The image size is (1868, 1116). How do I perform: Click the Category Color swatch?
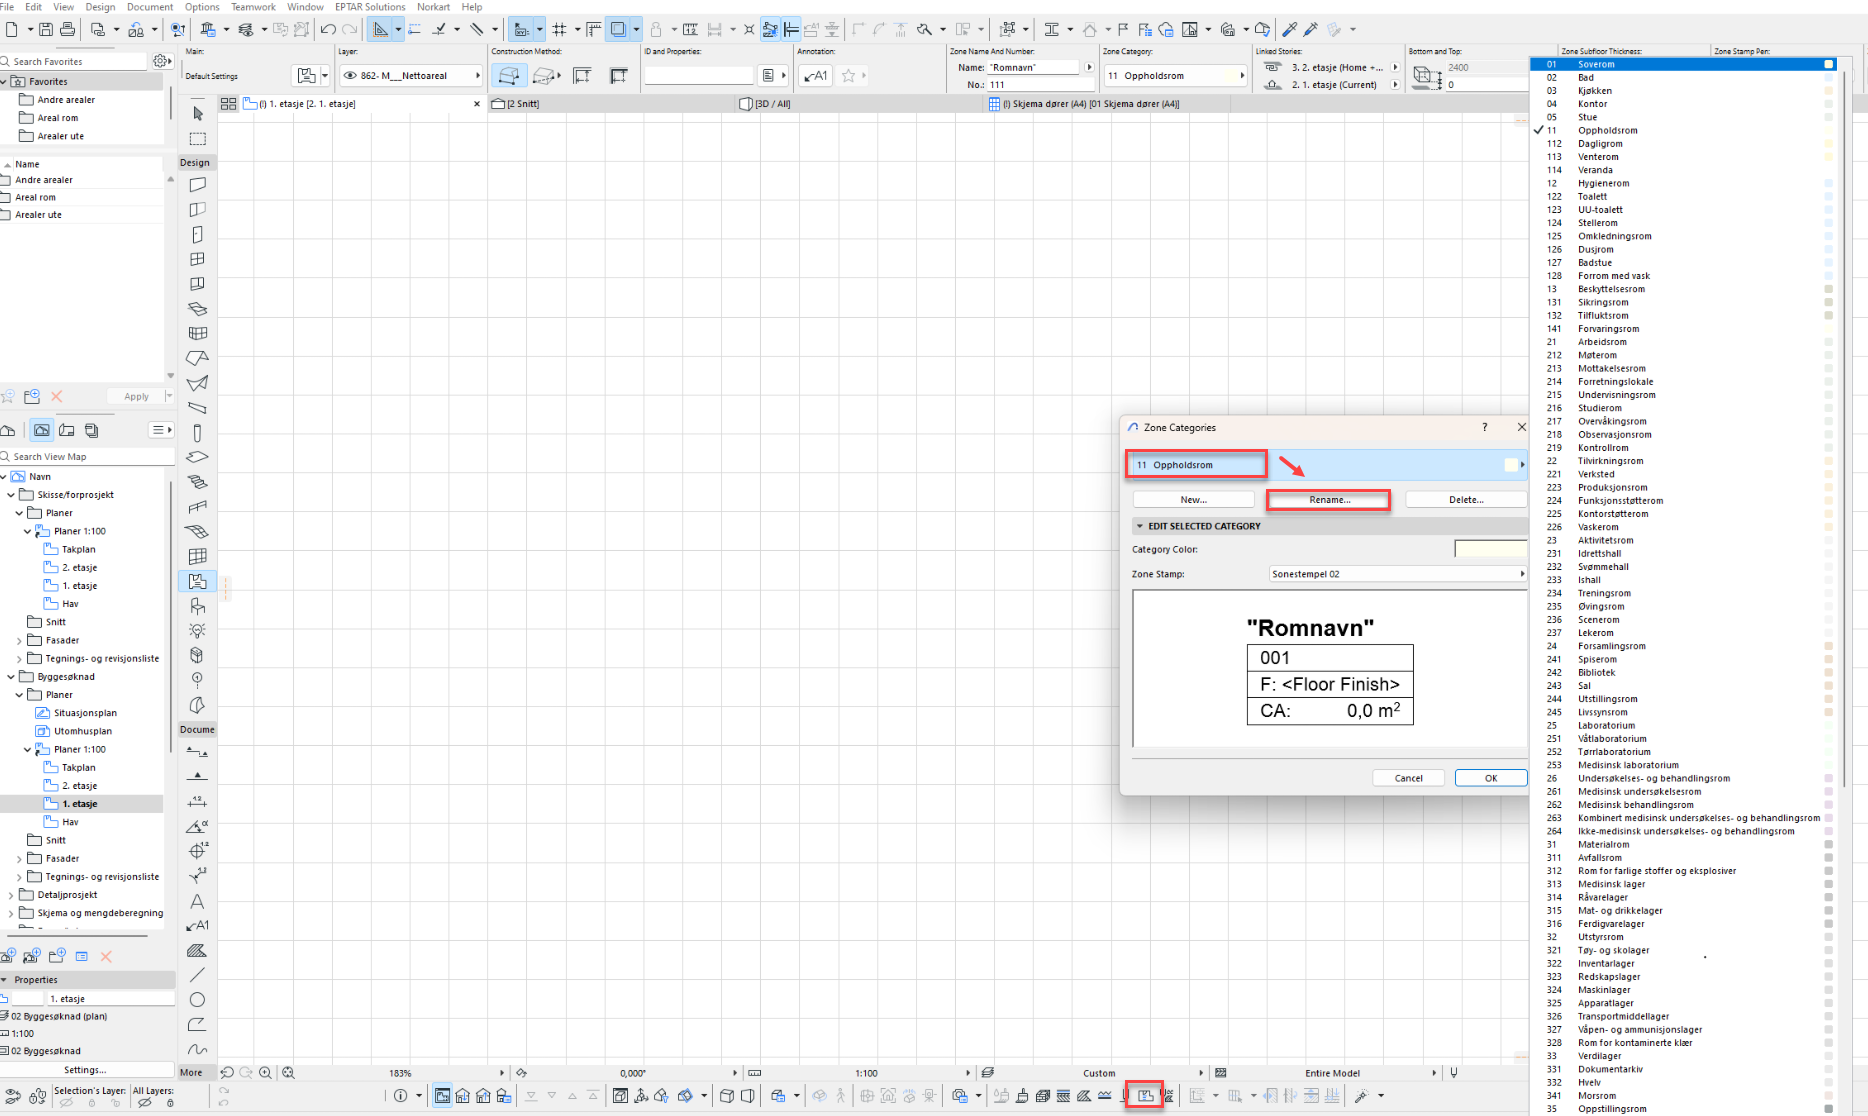tap(1489, 549)
